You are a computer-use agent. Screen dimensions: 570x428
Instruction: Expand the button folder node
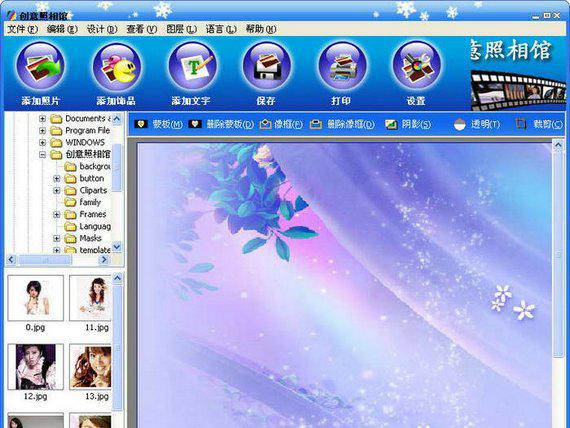click(56, 179)
